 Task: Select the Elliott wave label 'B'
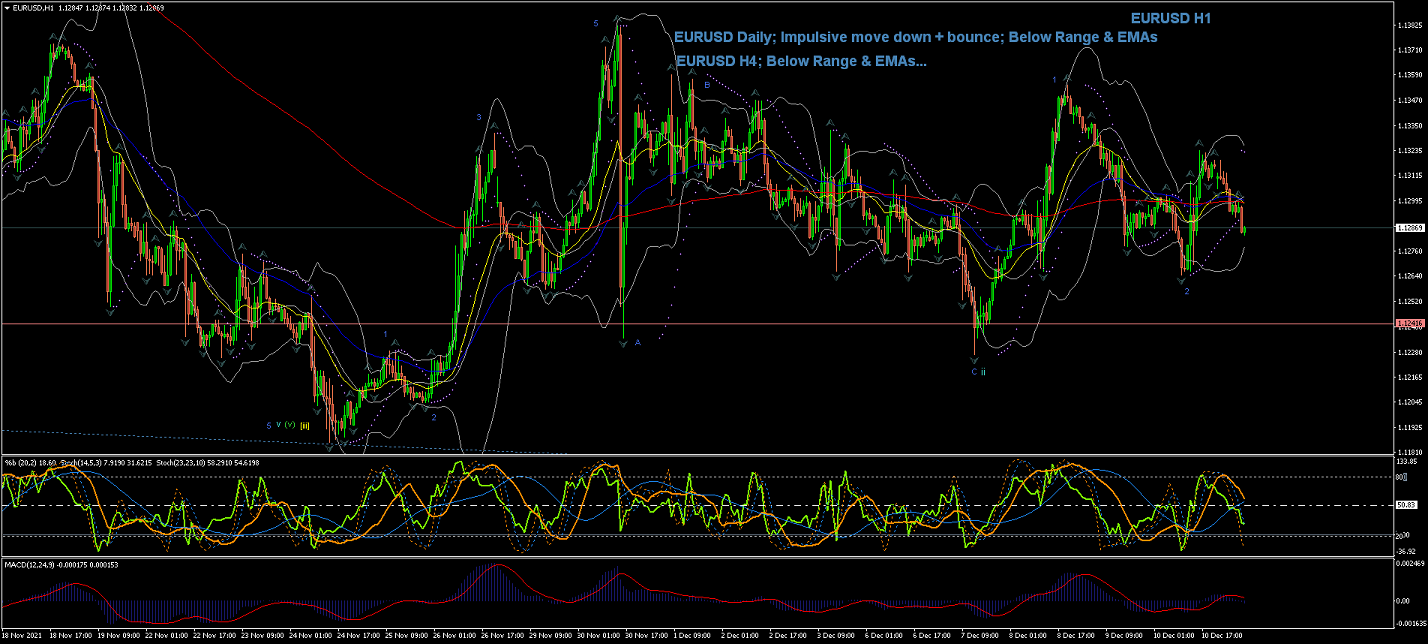point(707,85)
